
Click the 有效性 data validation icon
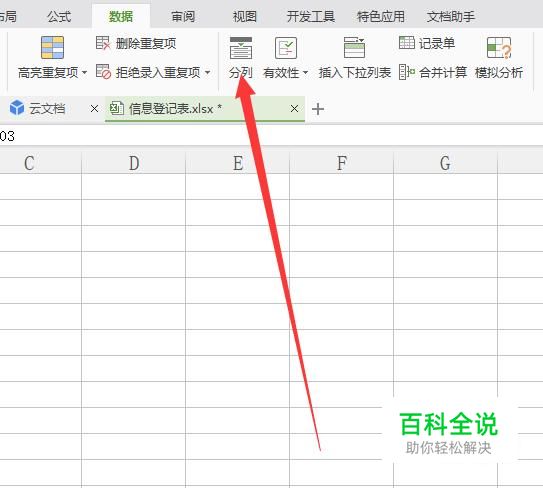click(286, 48)
